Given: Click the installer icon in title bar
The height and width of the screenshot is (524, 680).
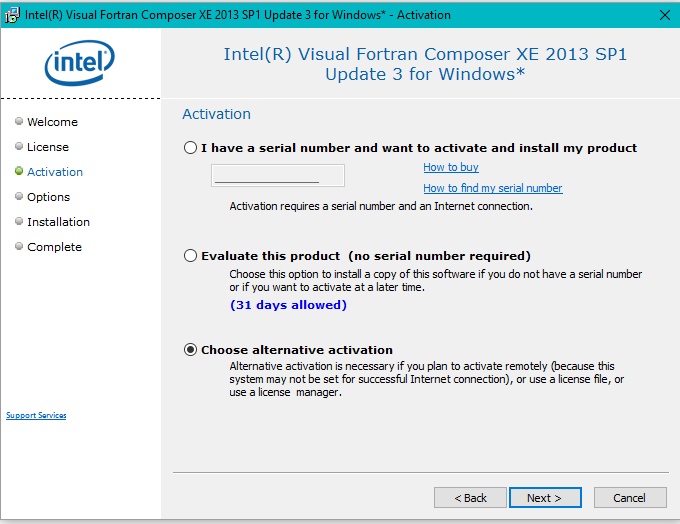Looking at the screenshot, I should tap(12, 15).
